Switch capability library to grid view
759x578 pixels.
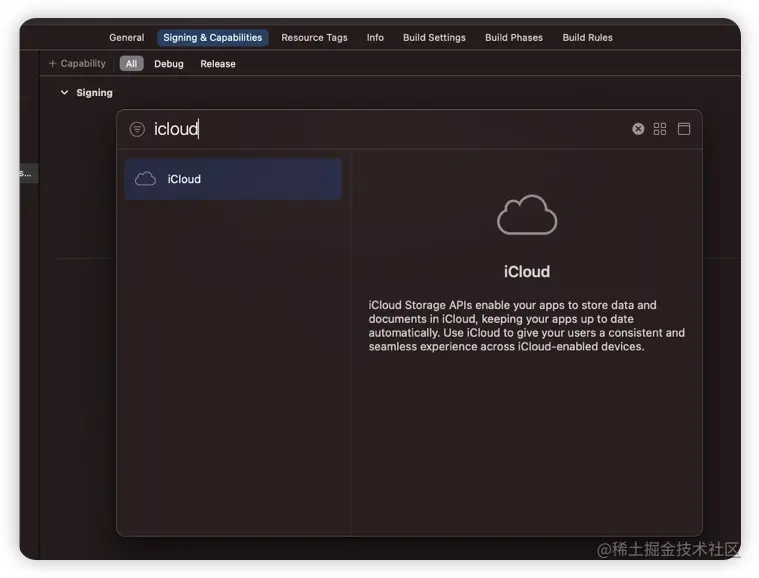[x=660, y=129]
